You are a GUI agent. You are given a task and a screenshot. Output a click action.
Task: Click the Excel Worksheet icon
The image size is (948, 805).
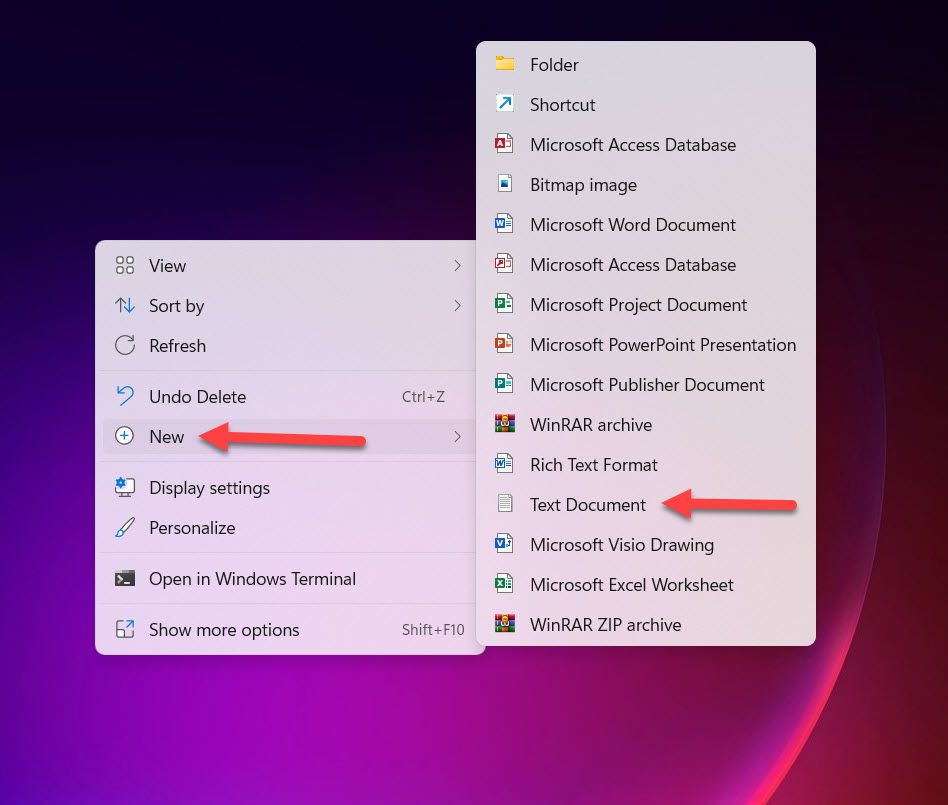[x=505, y=585]
